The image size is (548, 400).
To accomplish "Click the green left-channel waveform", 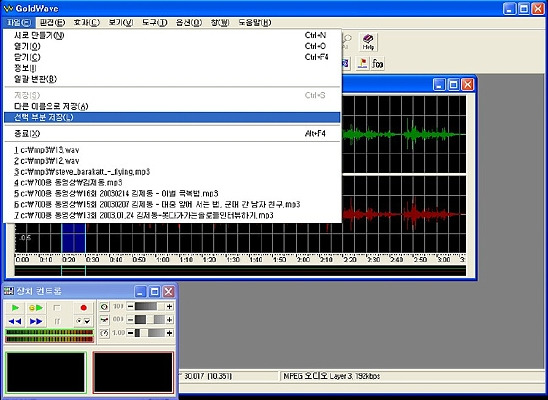I will pyautogui.click(x=404, y=134).
